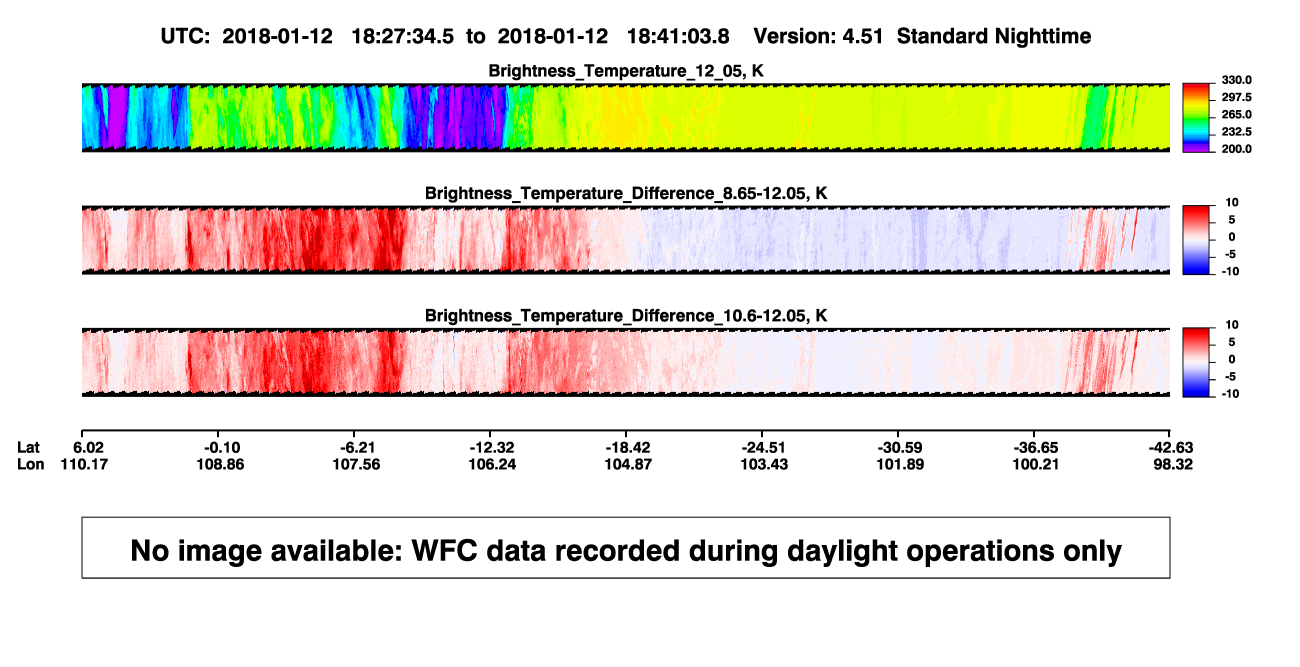Click the latitude label -24.51
This screenshot has width=1300, height=667.
(x=765, y=447)
